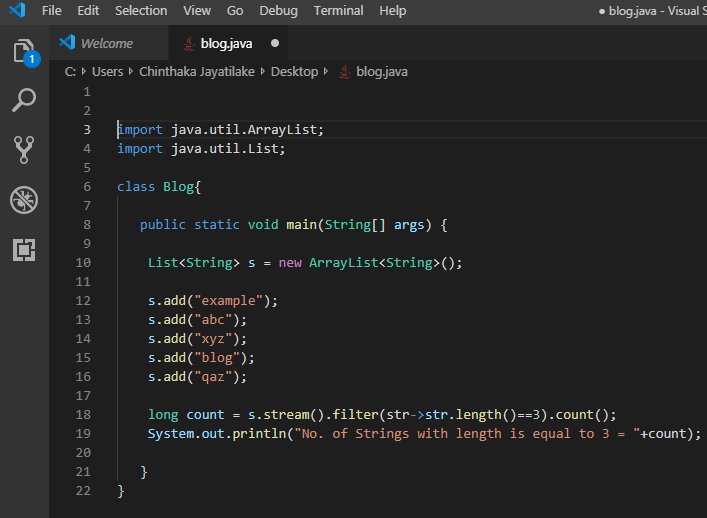The width and height of the screenshot is (707, 518).
Task: Click 'class Blog{' declaration
Action: [159, 187]
